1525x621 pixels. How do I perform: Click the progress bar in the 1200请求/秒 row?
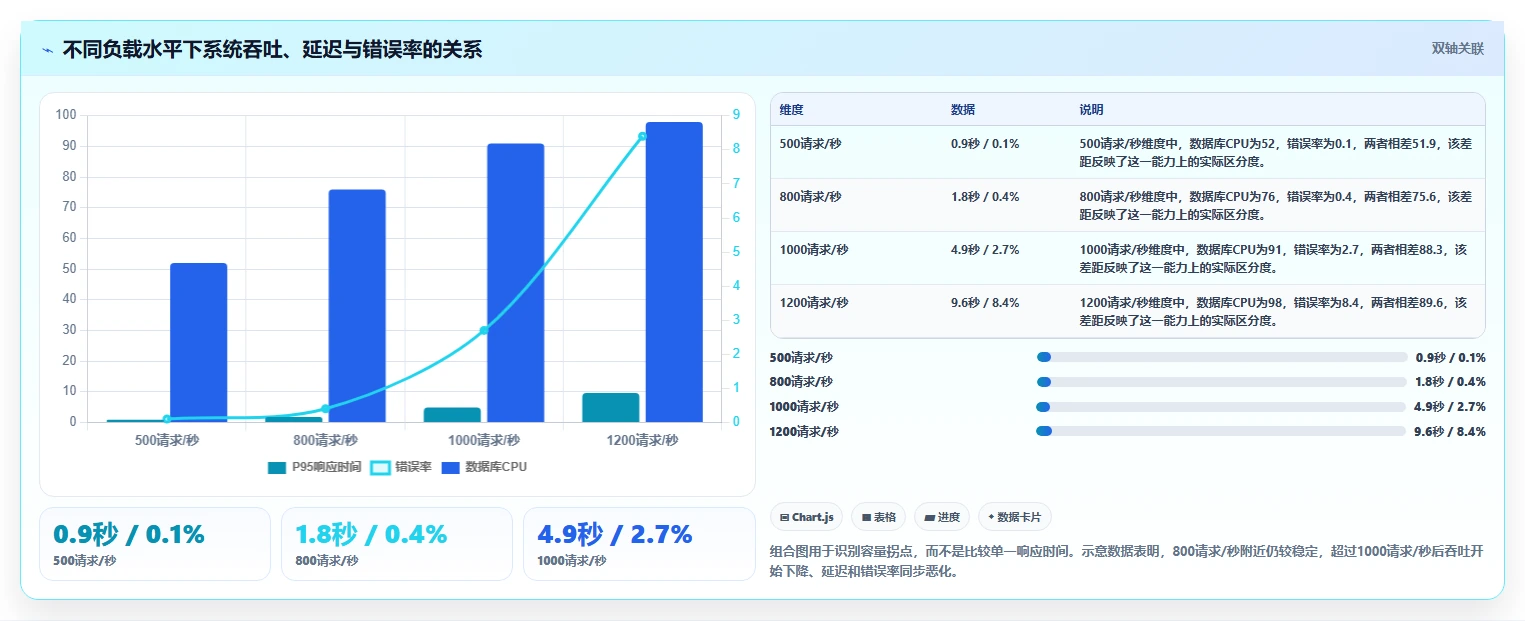coord(1222,431)
